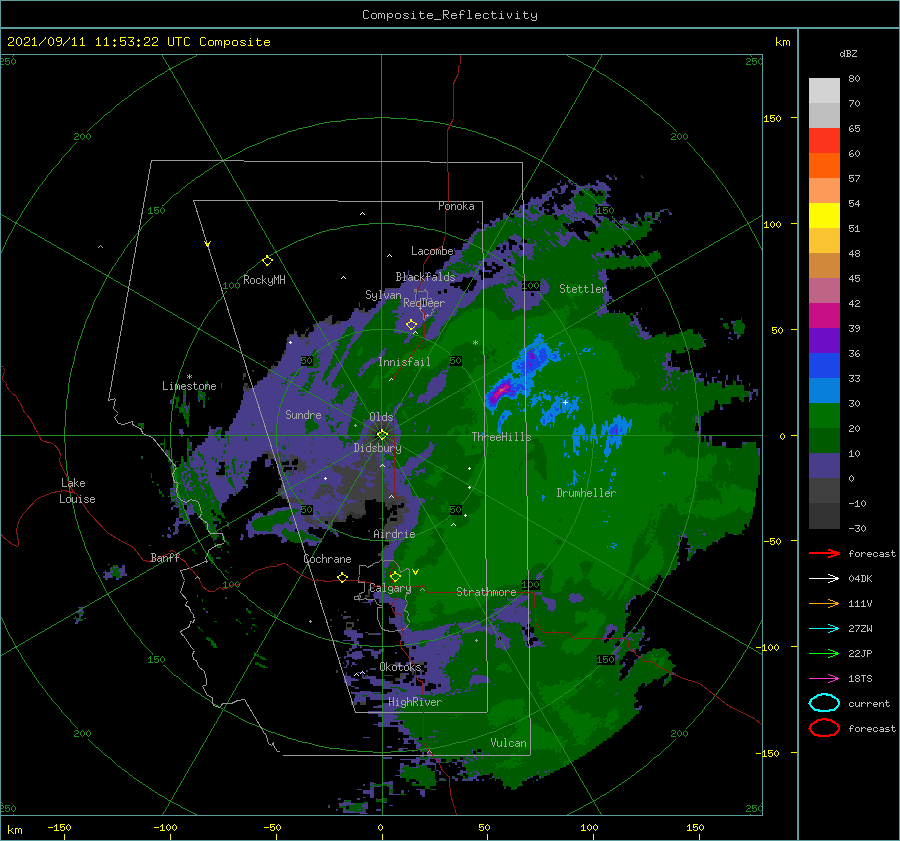Click the Cochrane label
This screenshot has width=900, height=841.
[x=327, y=559]
